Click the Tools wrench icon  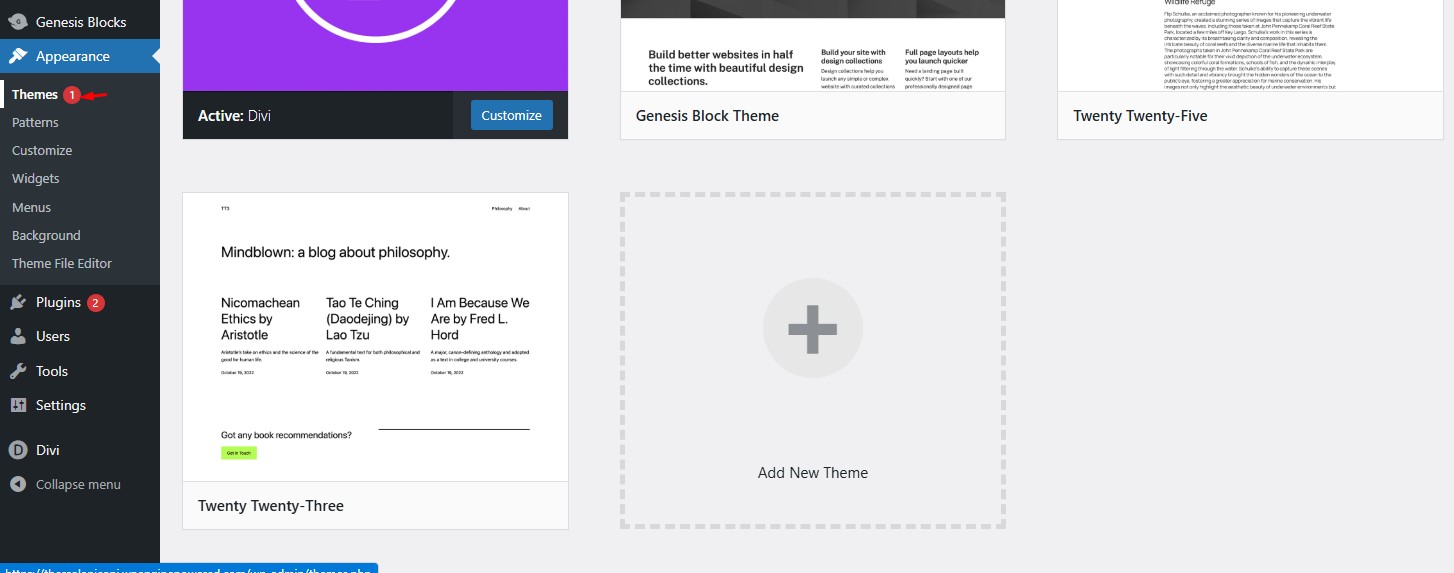pos(18,371)
